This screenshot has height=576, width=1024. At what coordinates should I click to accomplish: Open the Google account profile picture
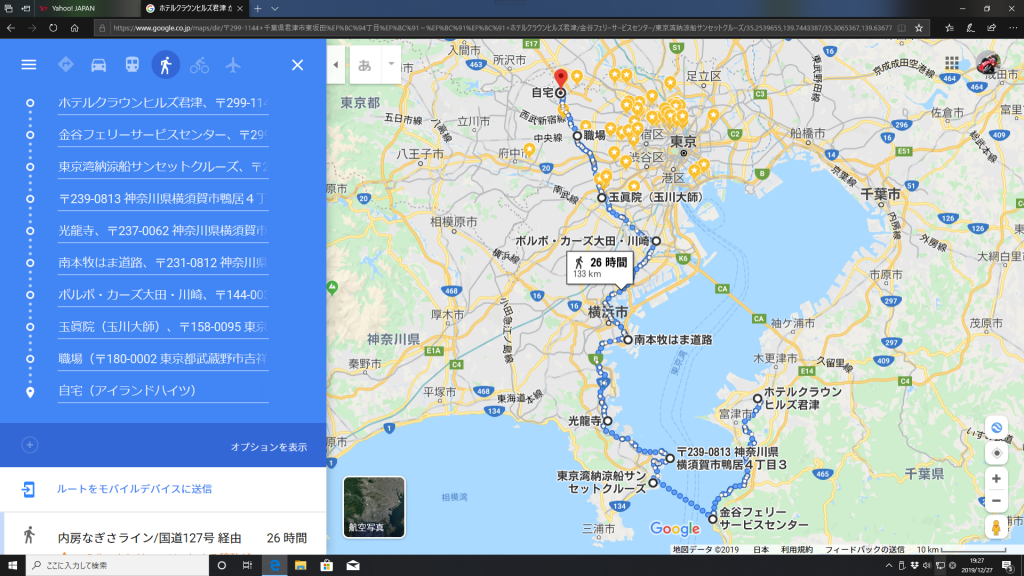tap(987, 63)
